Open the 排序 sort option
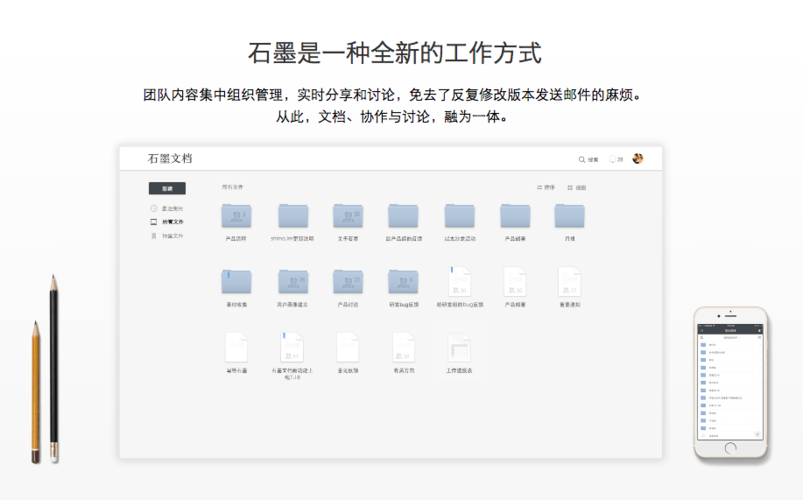The image size is (803, 500). (x=546, y=188)
